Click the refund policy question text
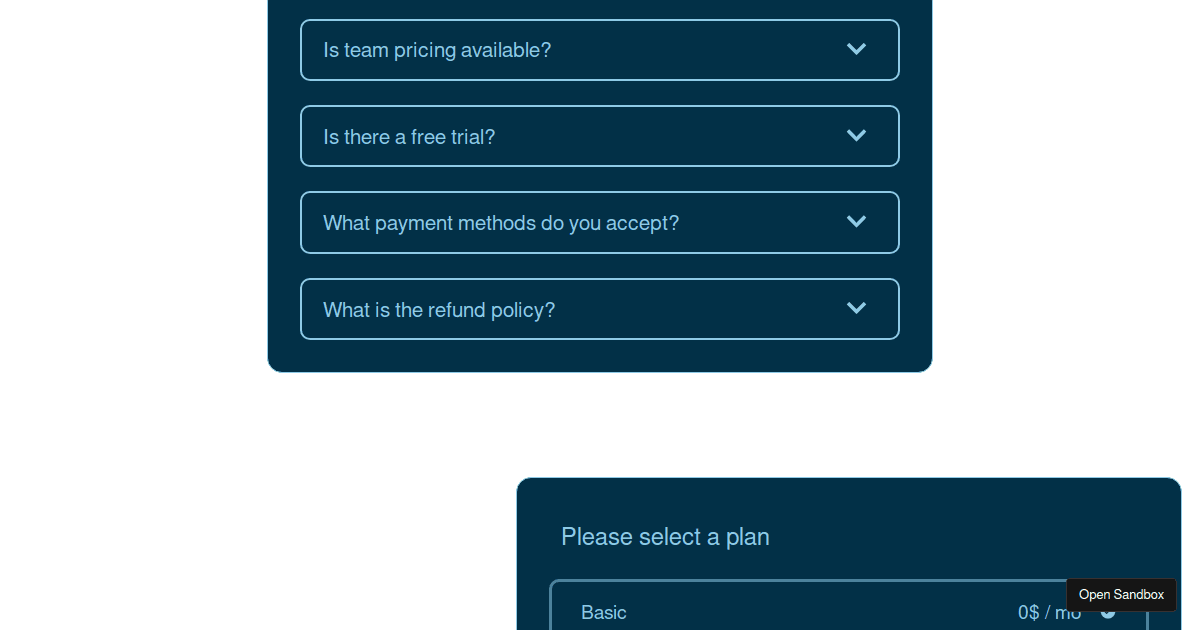Viewport: 1200px width, 630px height. (x=439, y=310)
